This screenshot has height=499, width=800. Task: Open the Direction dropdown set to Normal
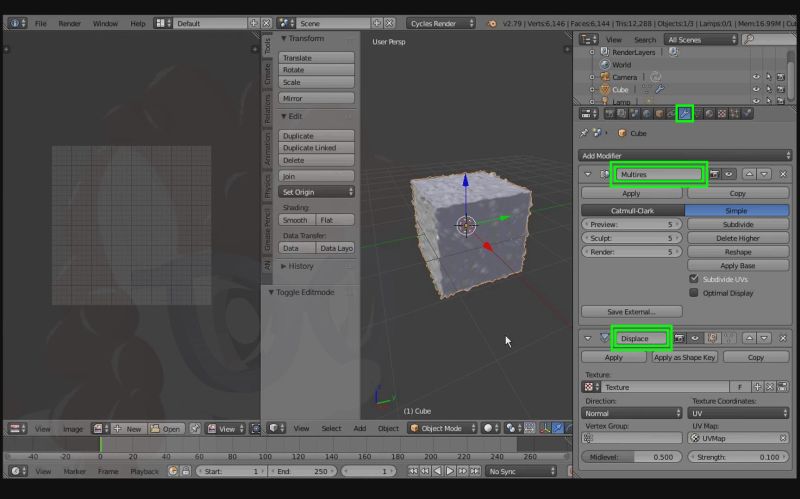pyautogui.click(x=632, y=413)
